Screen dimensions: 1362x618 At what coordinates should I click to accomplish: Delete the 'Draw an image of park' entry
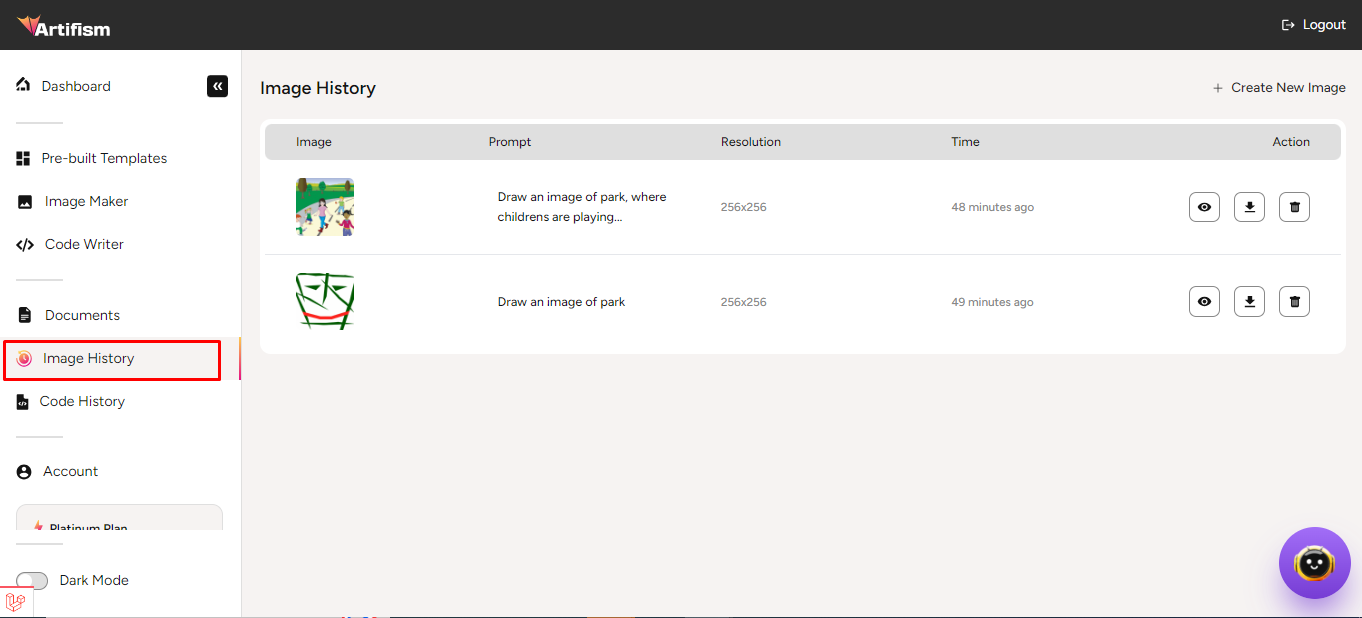1294,301
